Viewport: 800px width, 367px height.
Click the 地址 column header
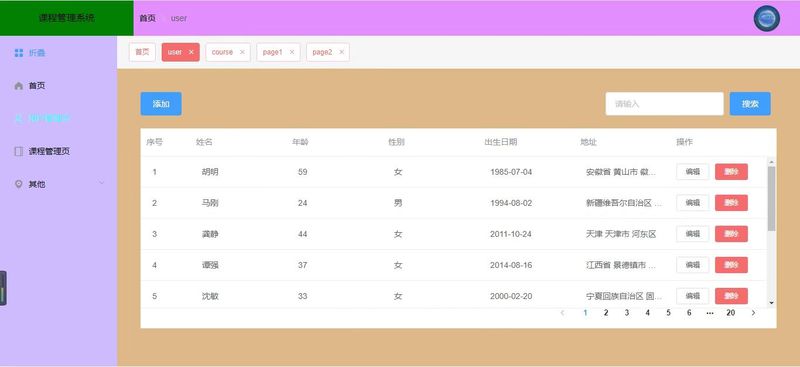pos(588,142)
